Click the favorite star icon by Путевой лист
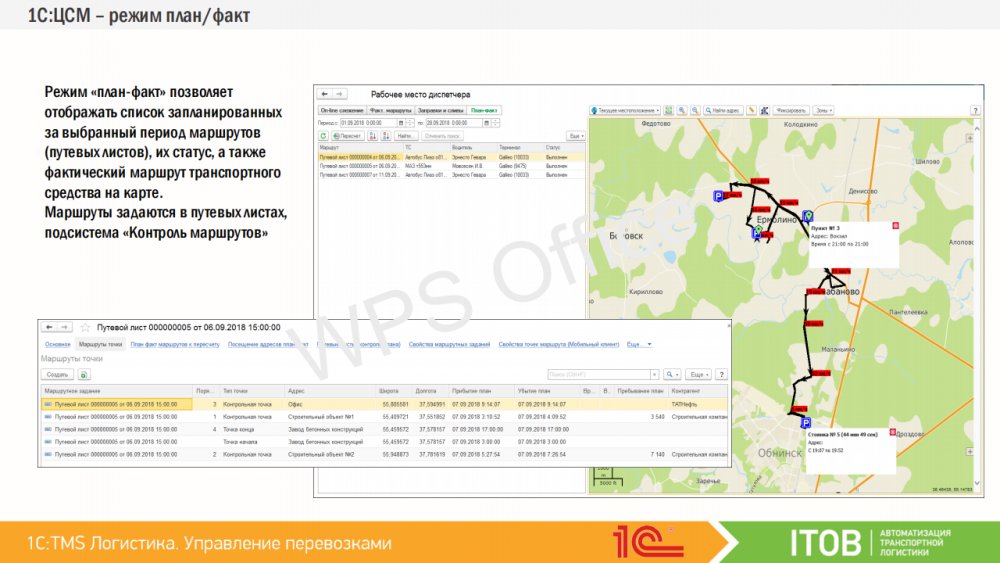1000x563 pixels. click(85, 327)
